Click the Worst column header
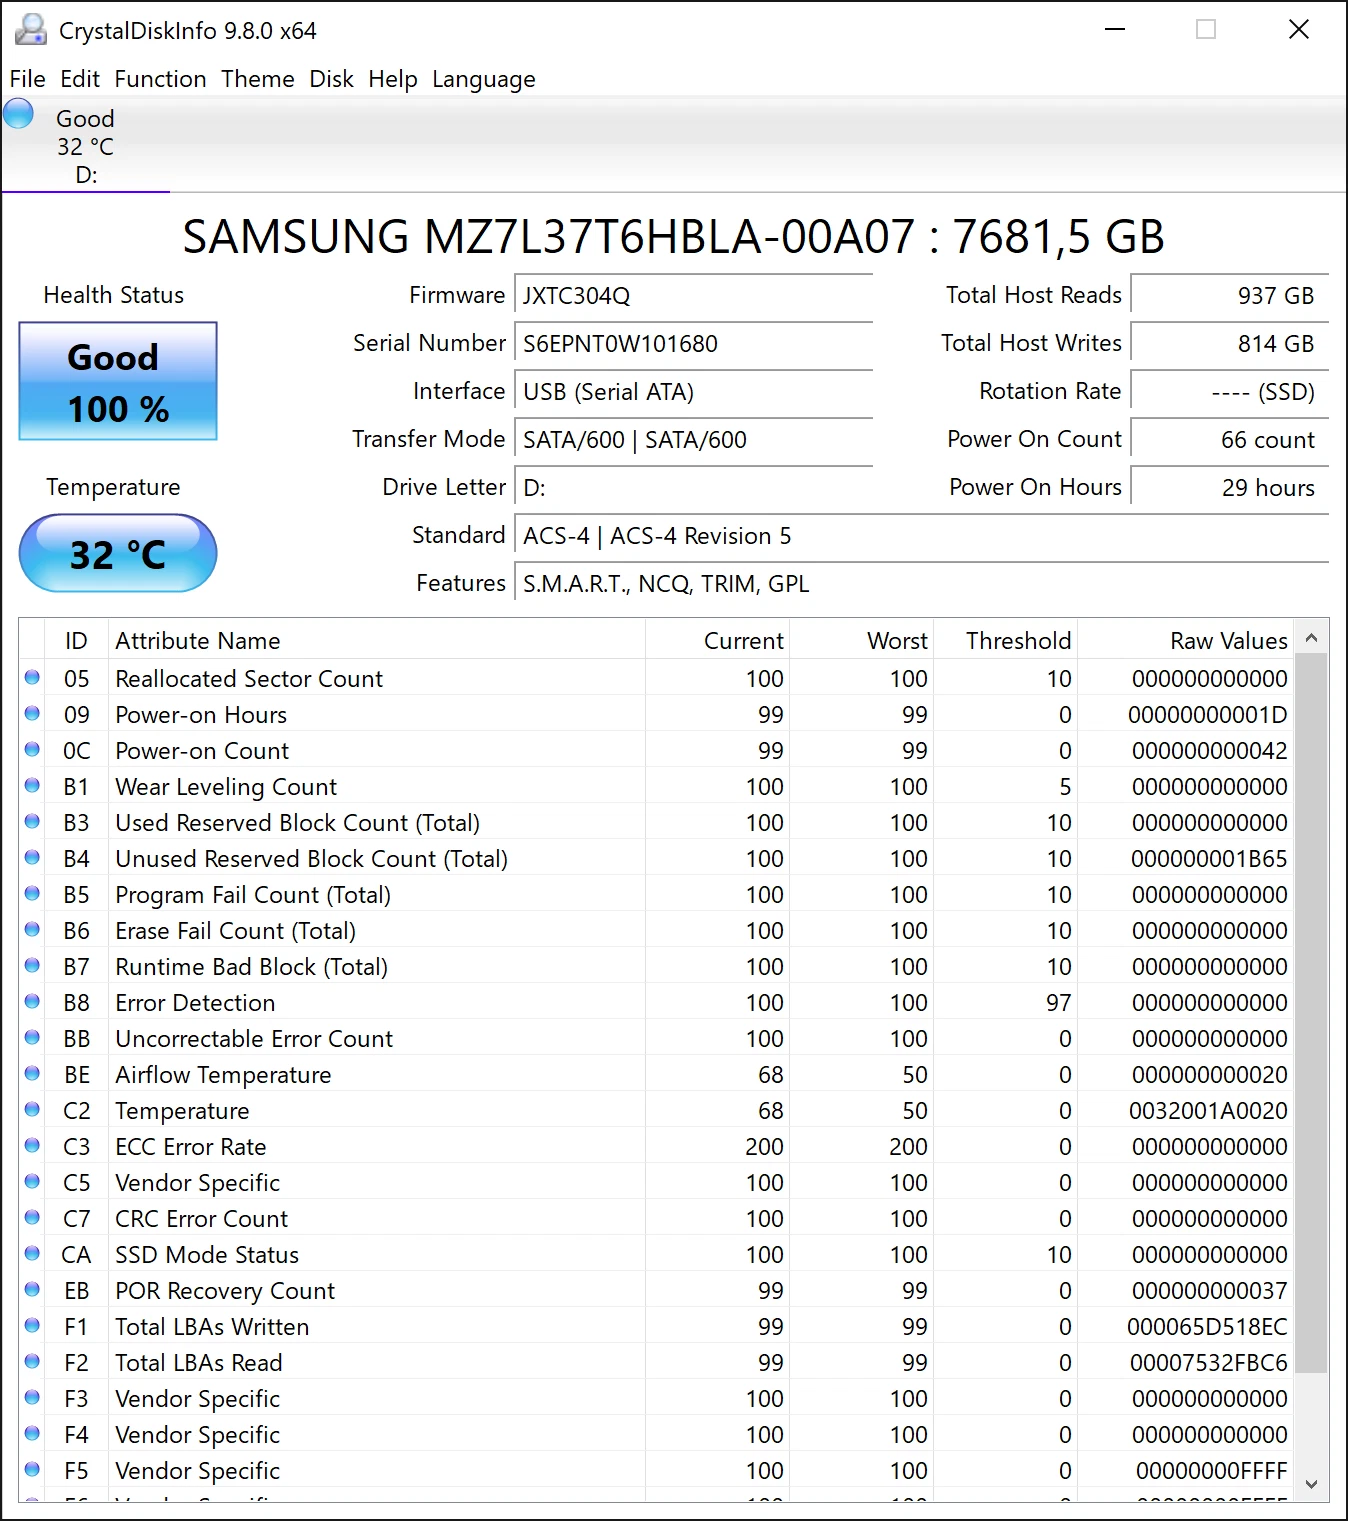 point(862,640)
